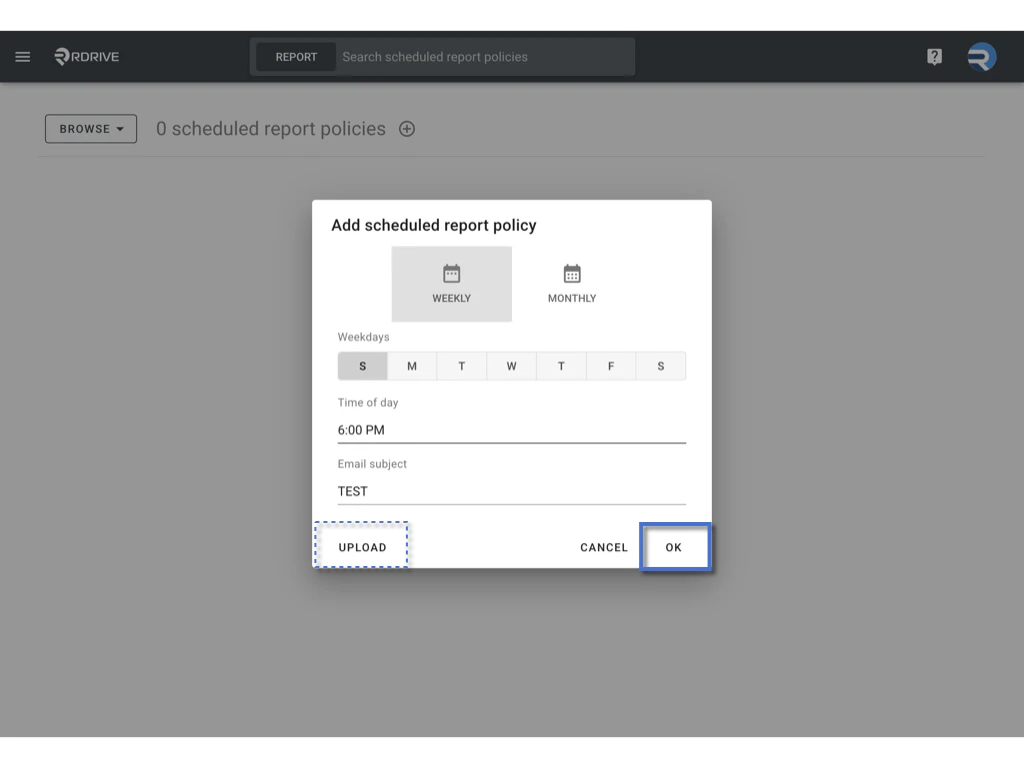Screen dimensions: 1024x768
Task: Click the add scheduled report policy plus icon
Action: coord(407,128)
